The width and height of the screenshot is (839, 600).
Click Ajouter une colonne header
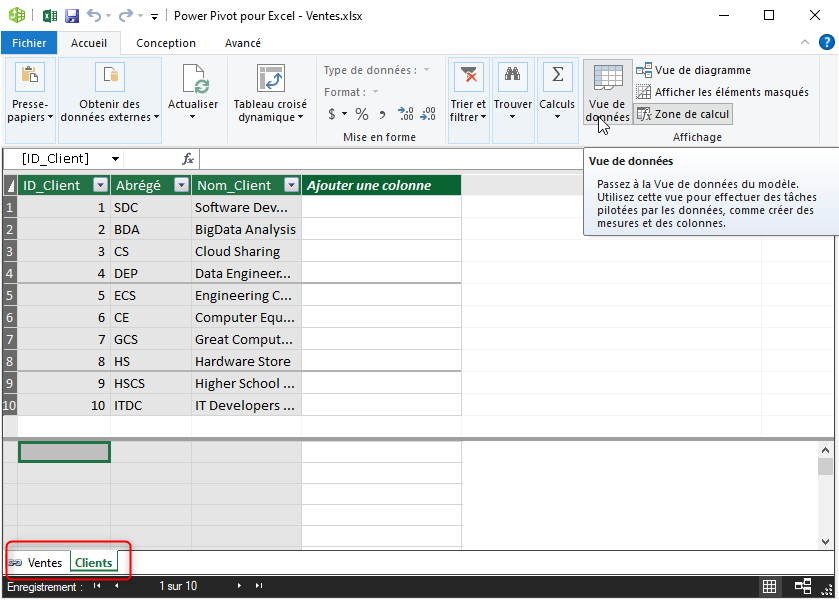point(381,185)
